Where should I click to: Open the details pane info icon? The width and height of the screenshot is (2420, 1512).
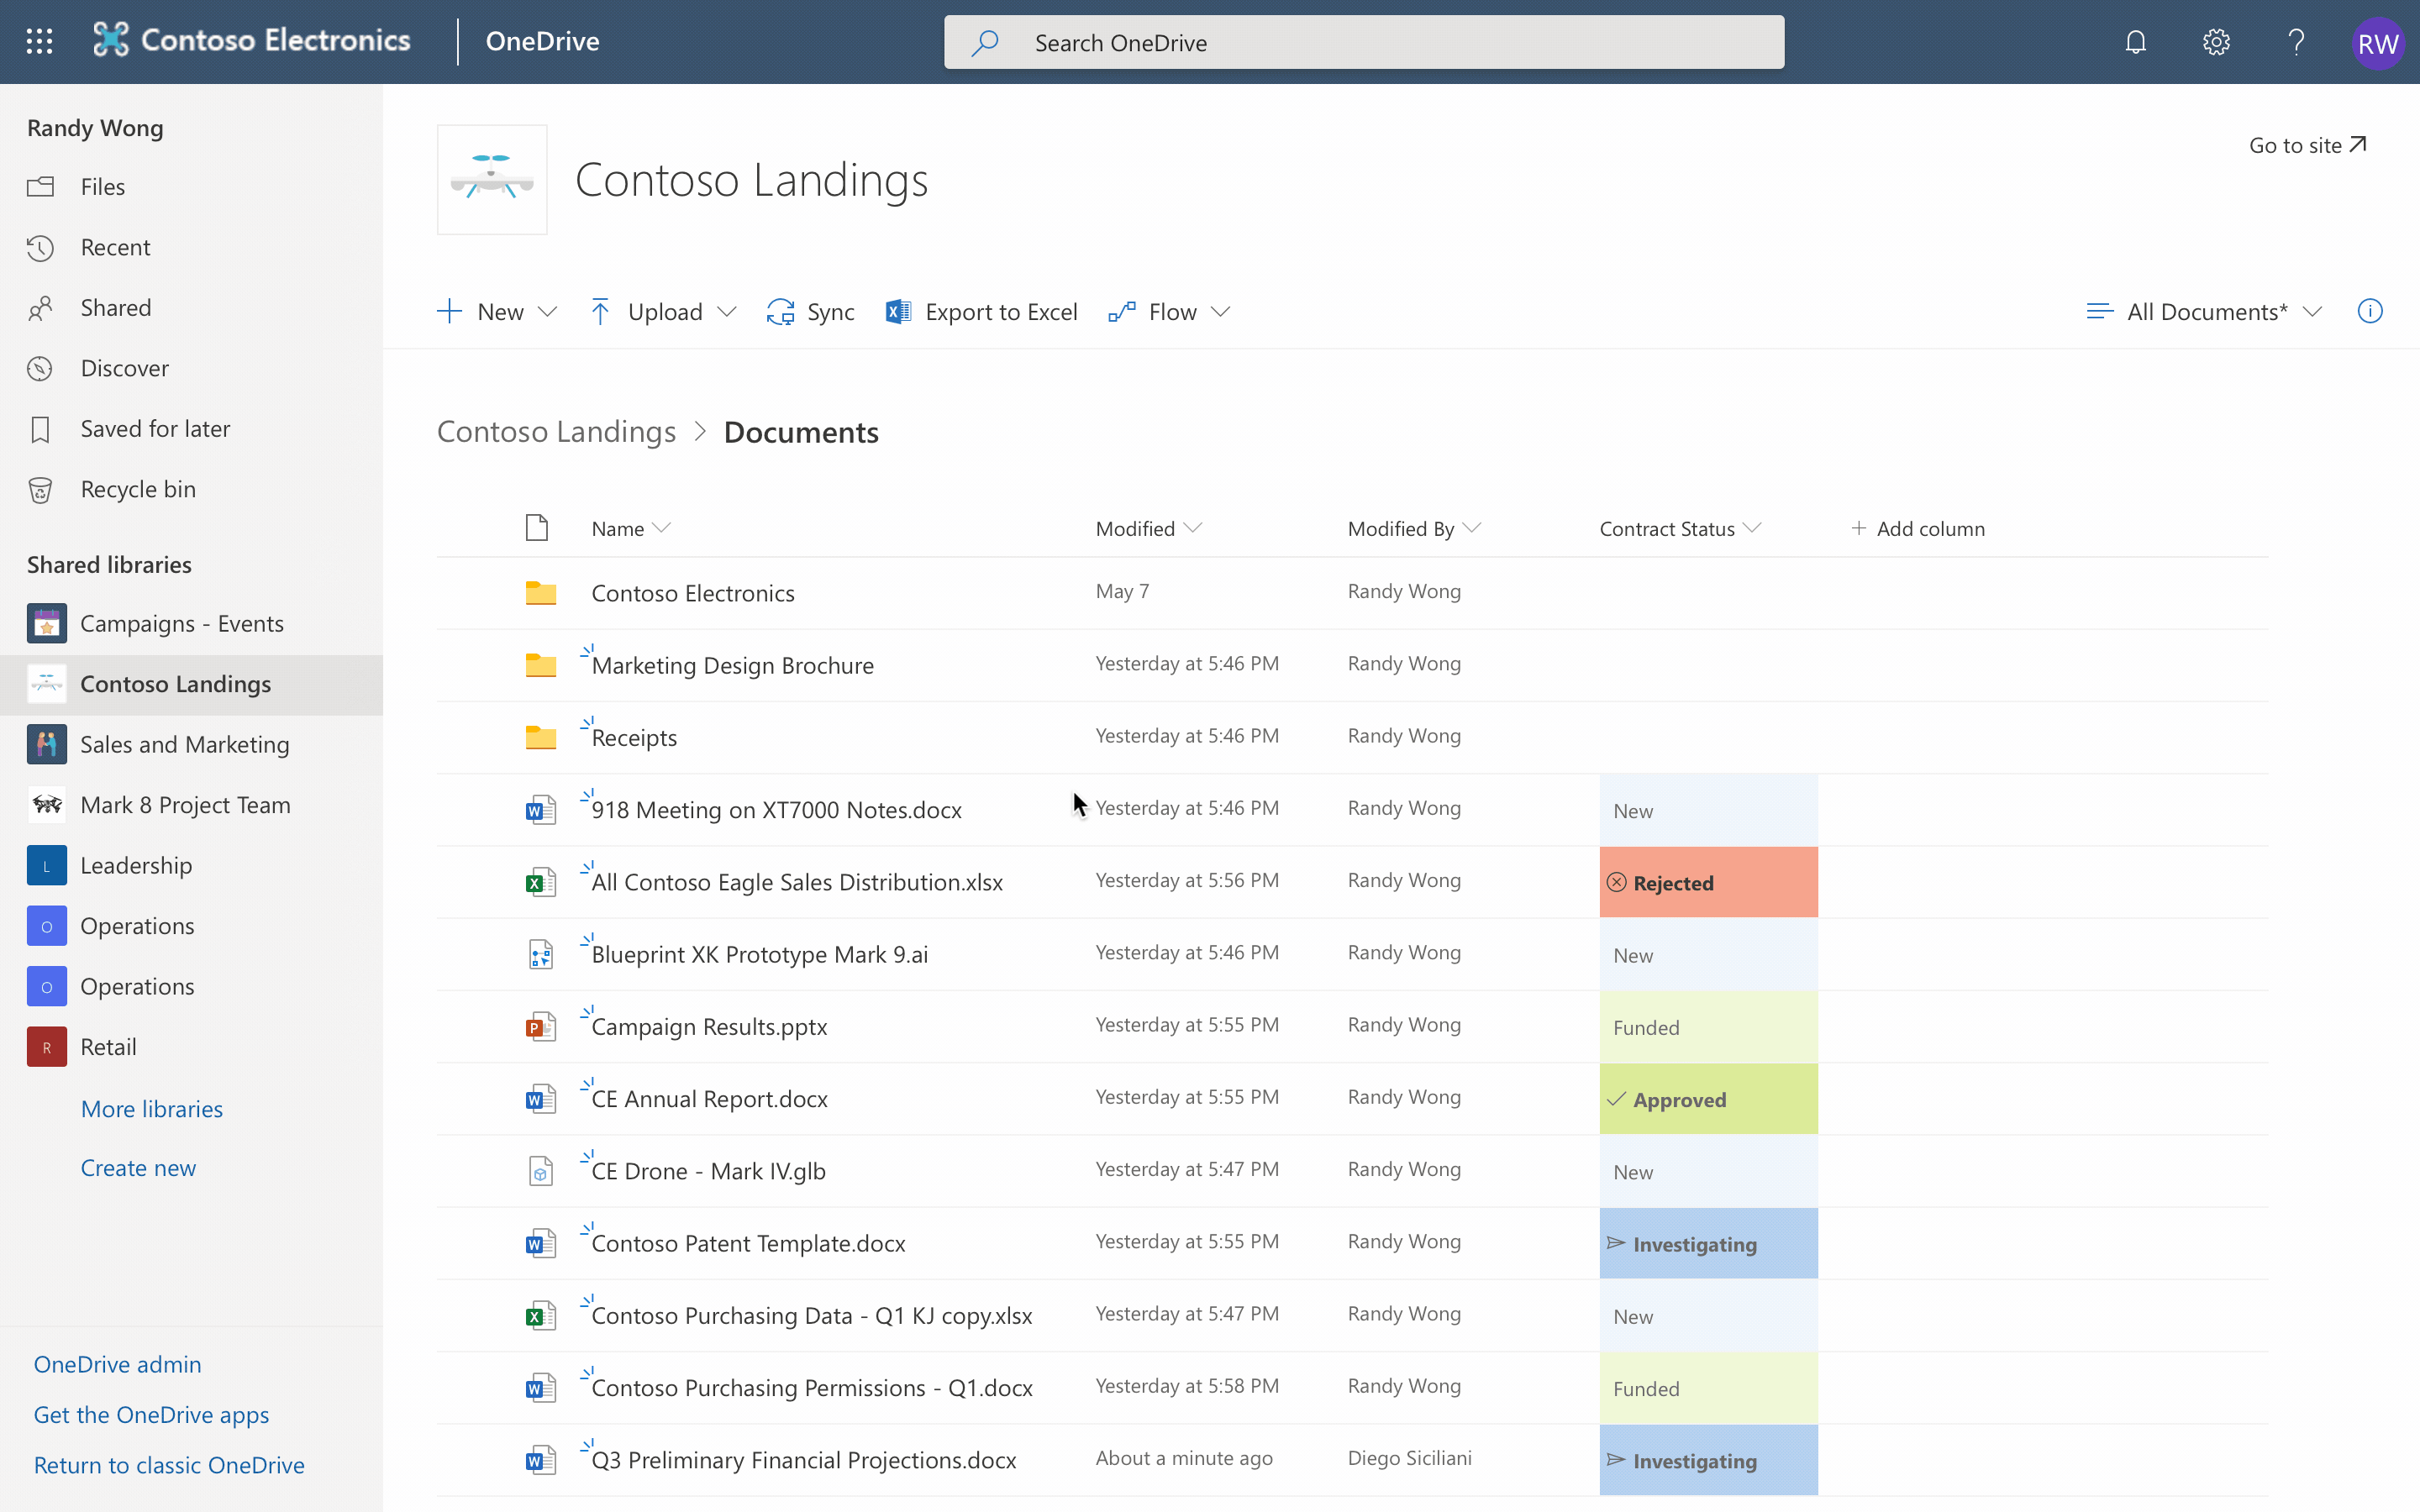[2369, 311]
